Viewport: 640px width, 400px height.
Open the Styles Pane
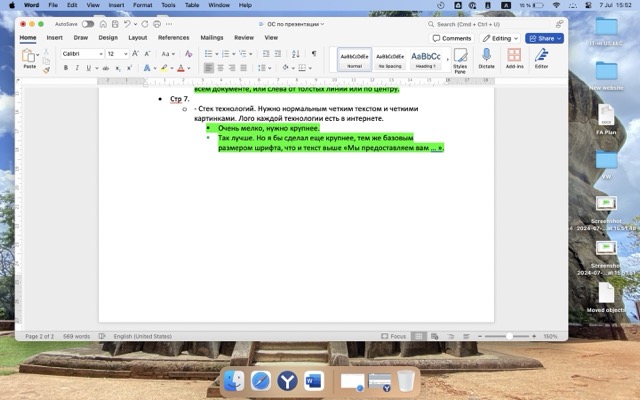[460, 59]
